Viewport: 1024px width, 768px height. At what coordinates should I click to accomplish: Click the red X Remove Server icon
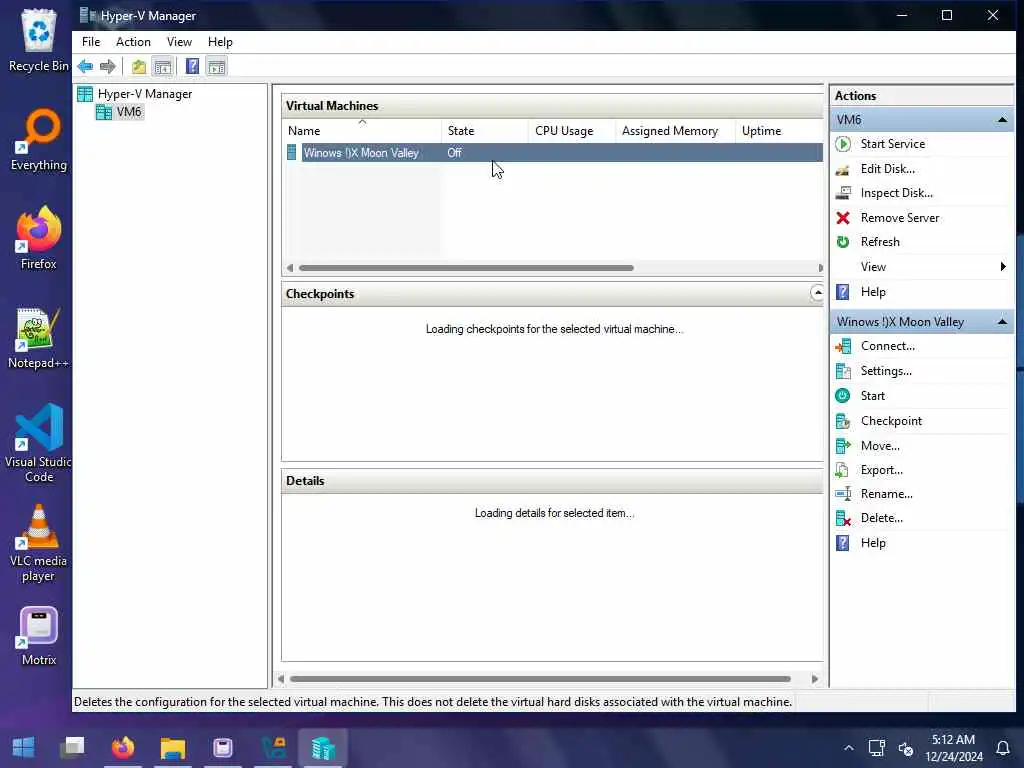[842, 218]
